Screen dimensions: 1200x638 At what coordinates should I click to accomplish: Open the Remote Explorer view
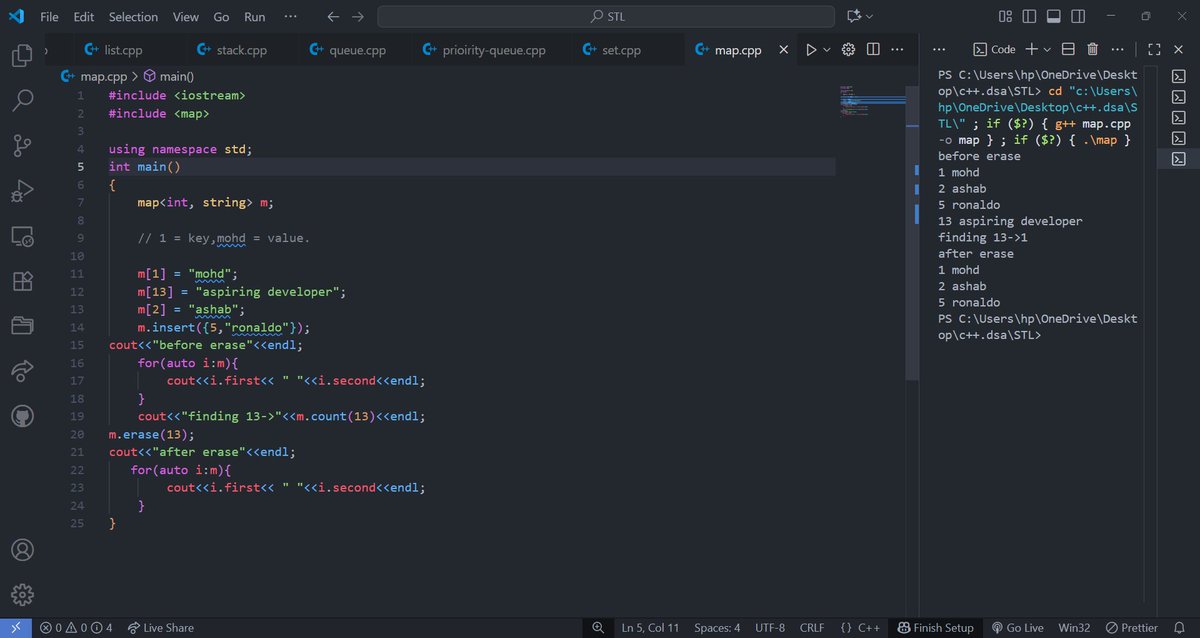(x=22, y=236)
